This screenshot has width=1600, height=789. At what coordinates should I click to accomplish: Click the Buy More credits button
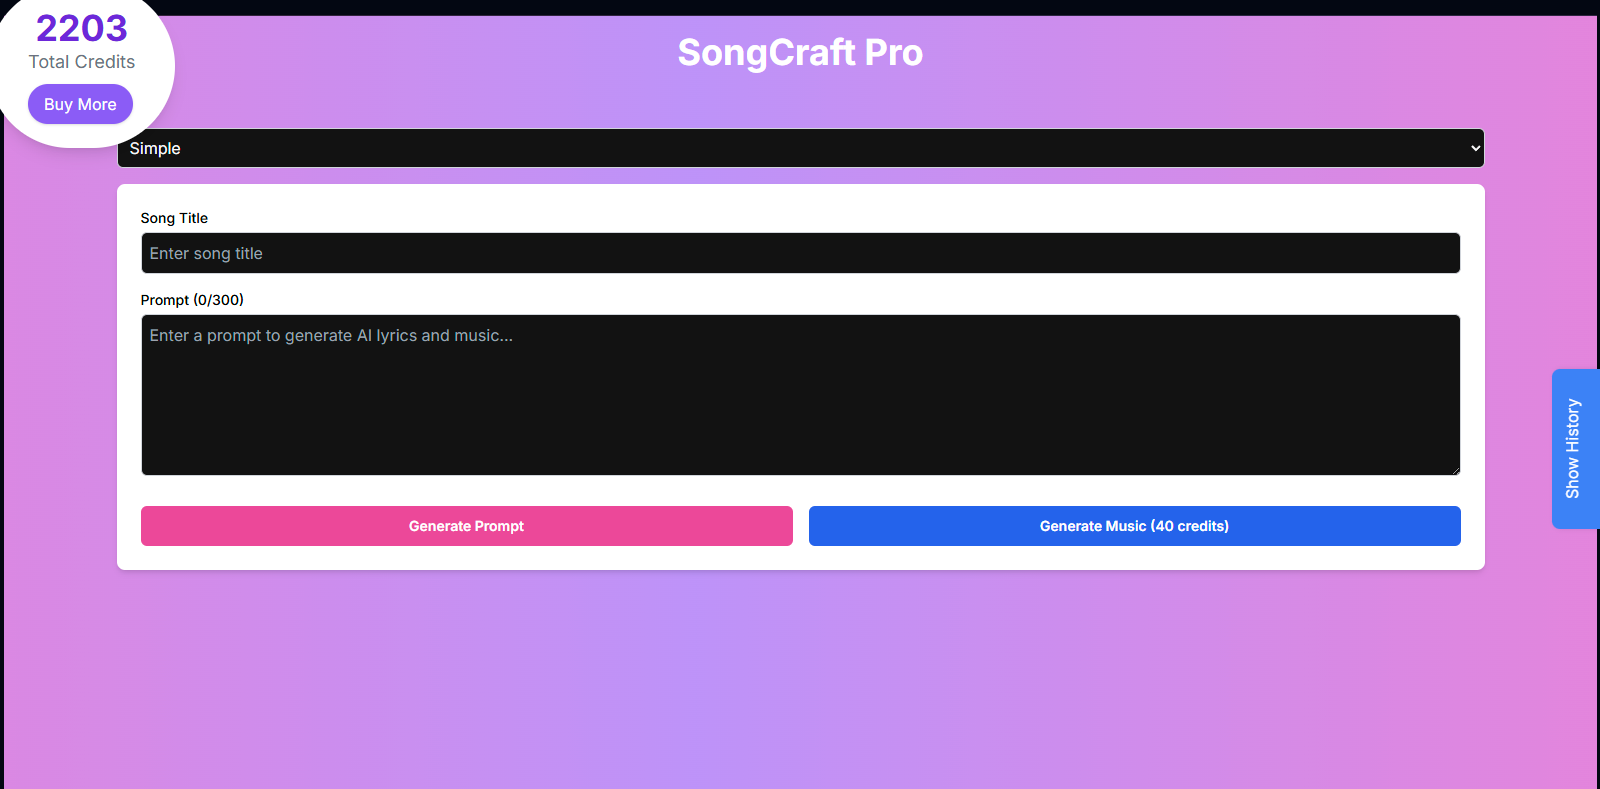click(80, 104)
